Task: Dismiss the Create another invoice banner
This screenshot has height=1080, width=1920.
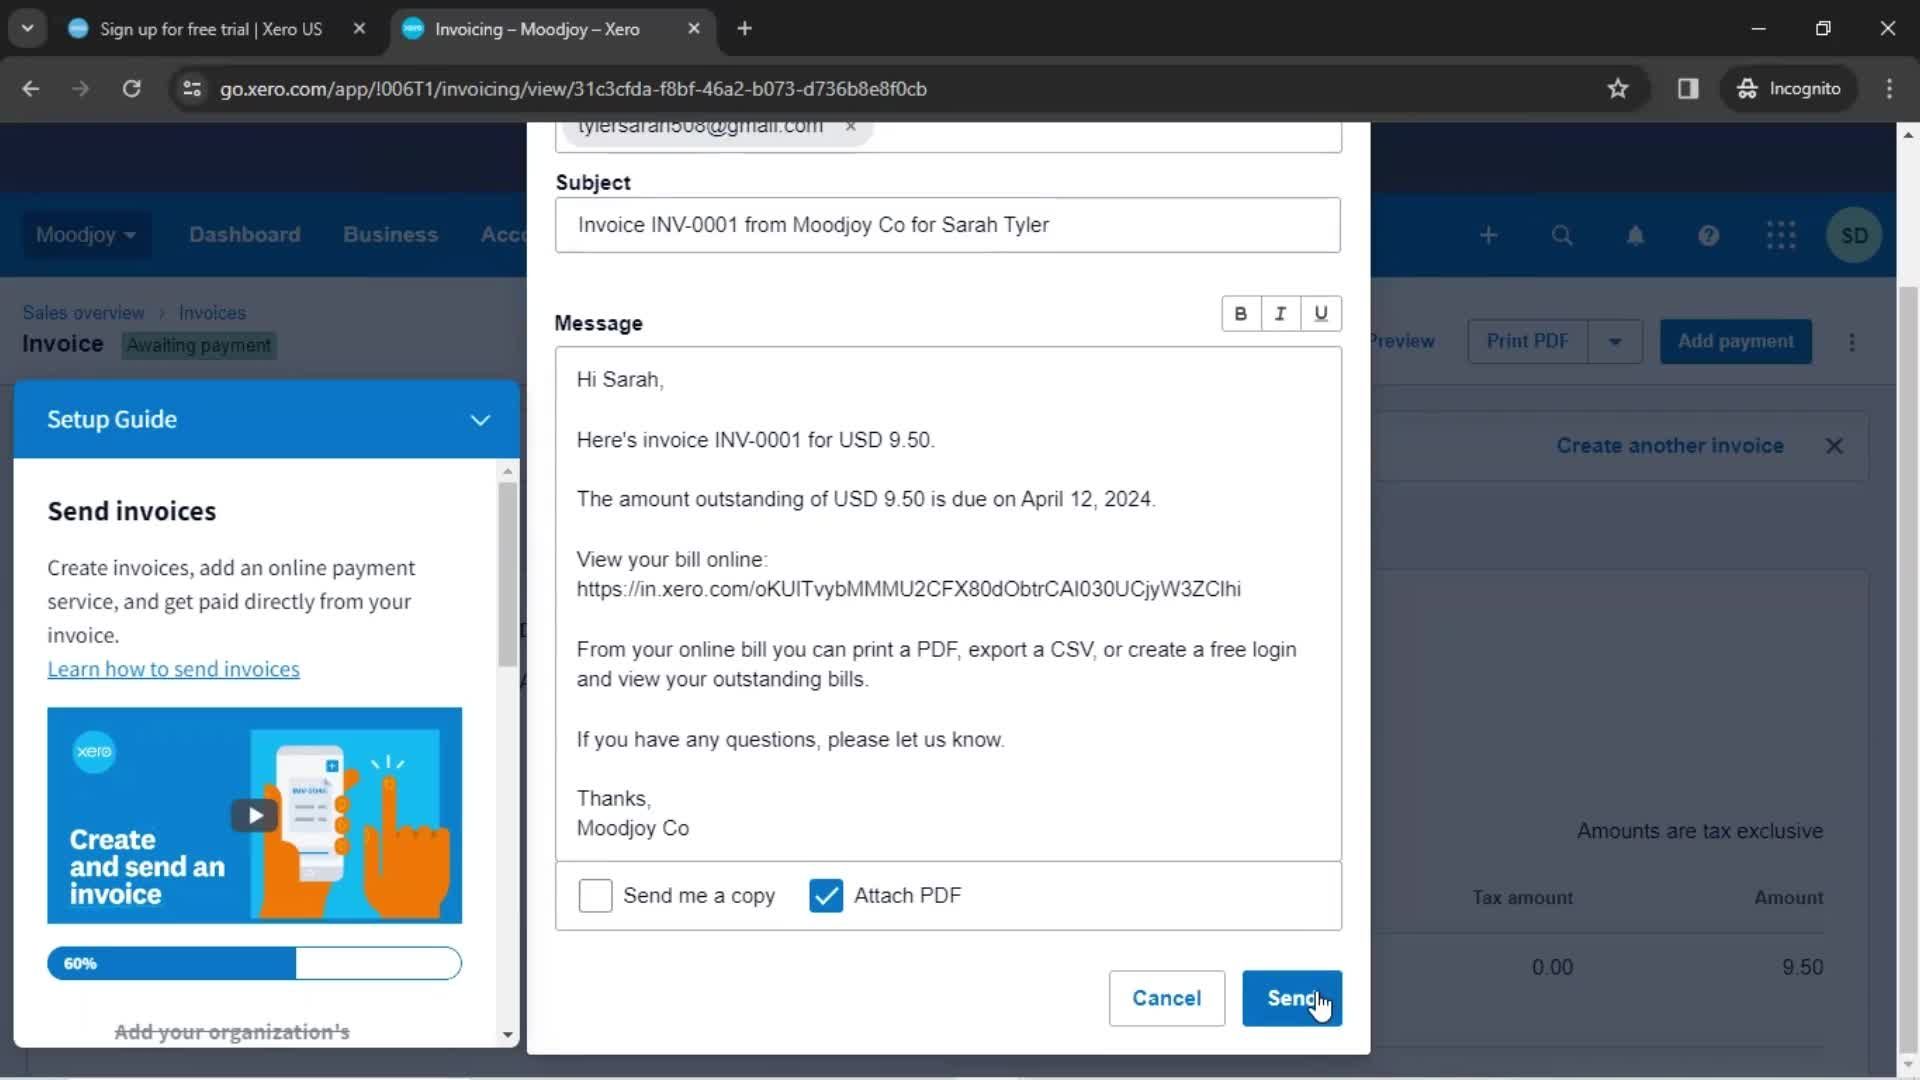Action: (x=1834, y=446)
